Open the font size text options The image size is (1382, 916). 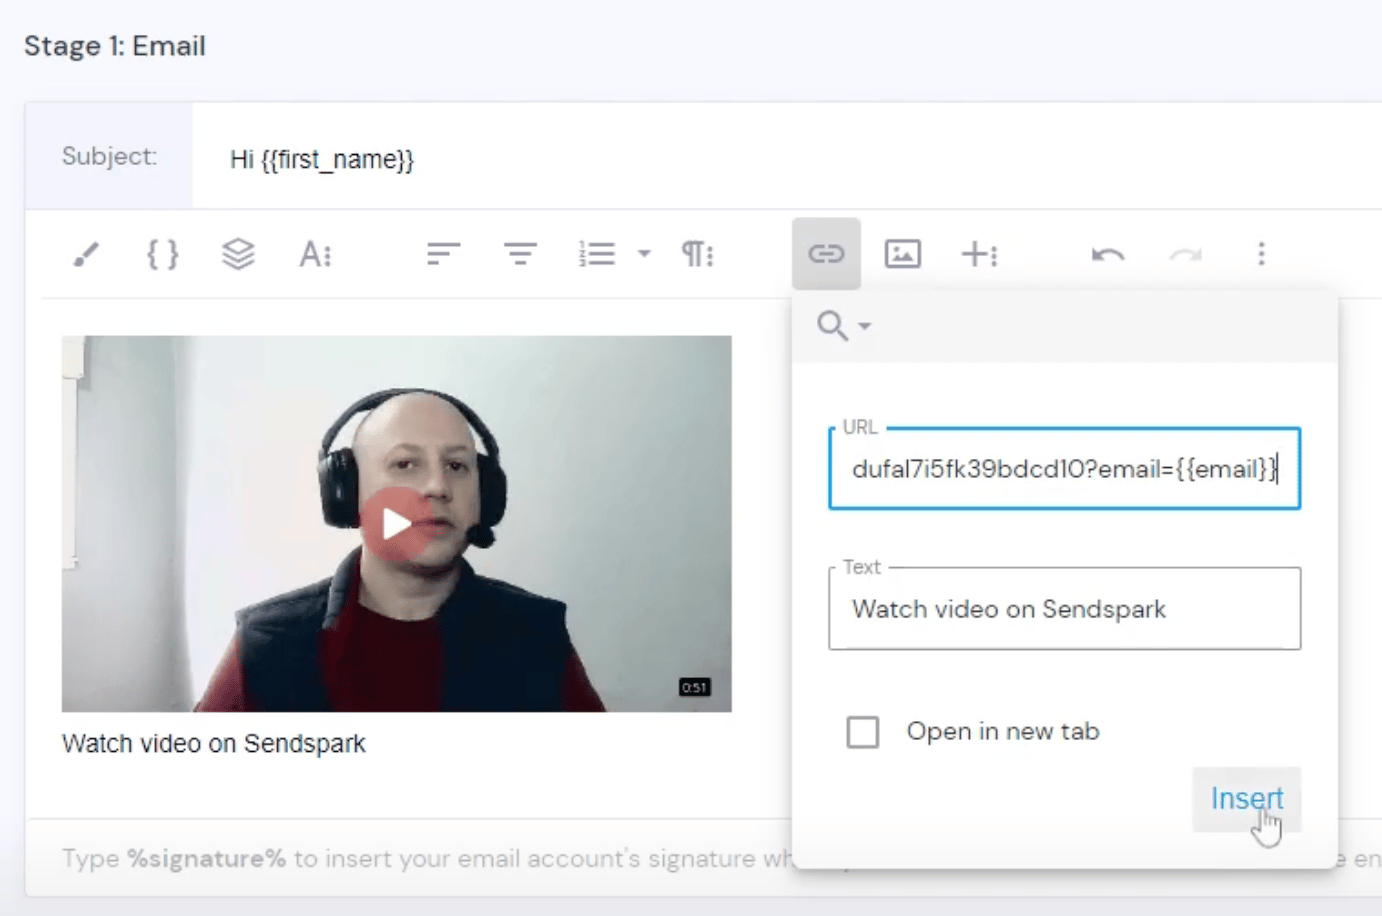coord(315,255)
